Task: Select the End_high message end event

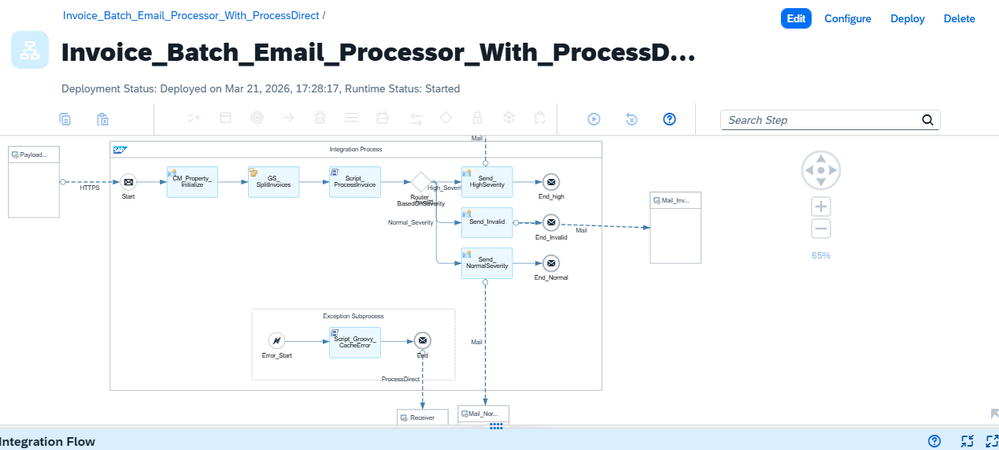Action: pyautogui.click(x=551, y=182)
